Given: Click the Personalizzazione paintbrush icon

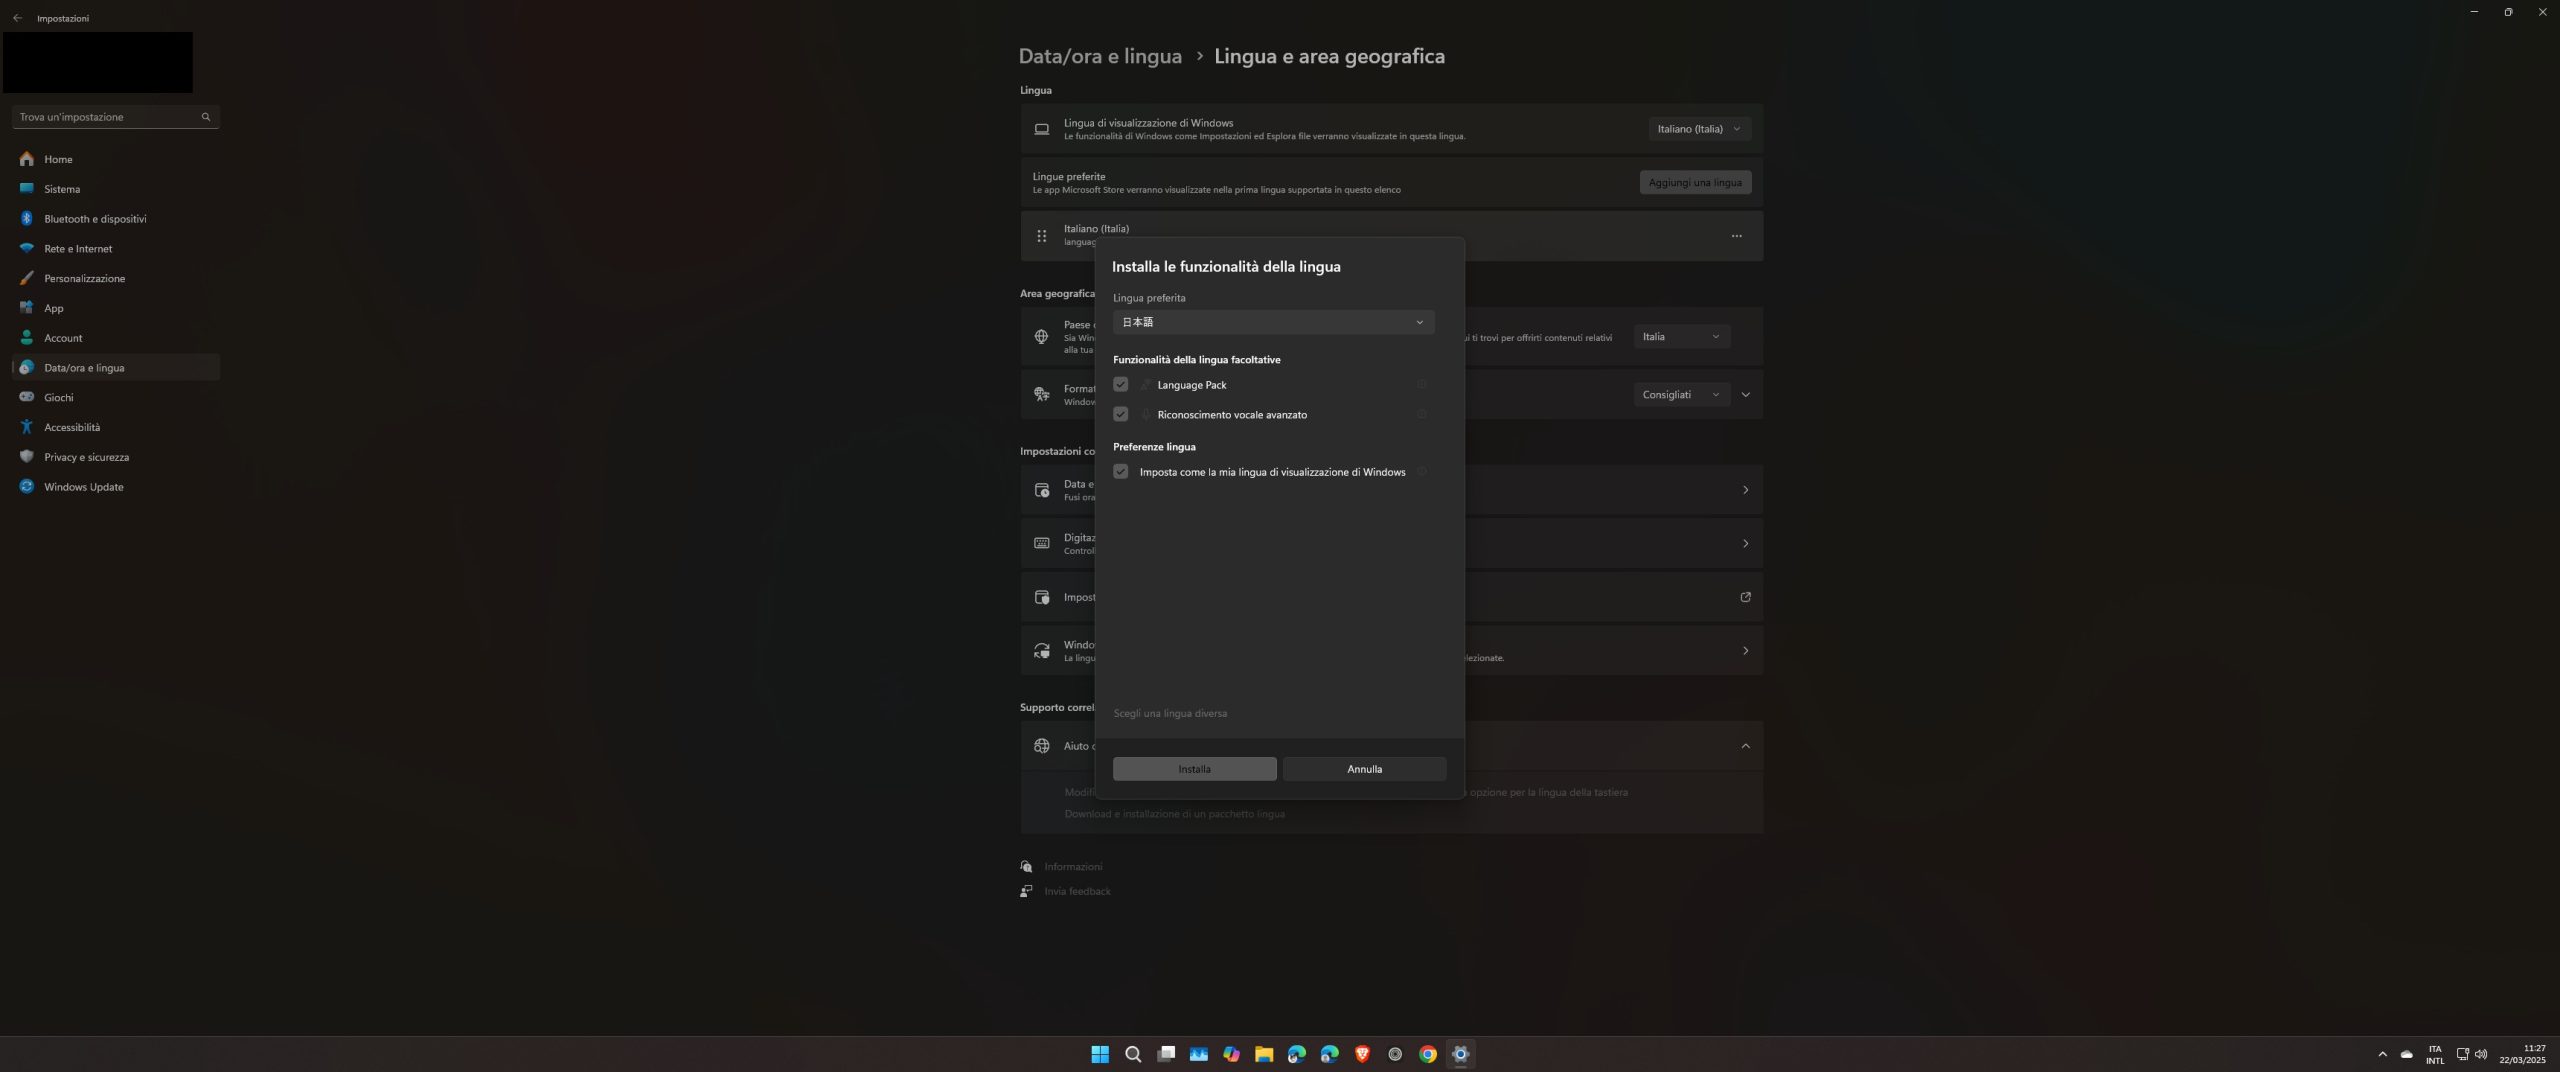Looking at the screenshot, I should click(27, 278).
